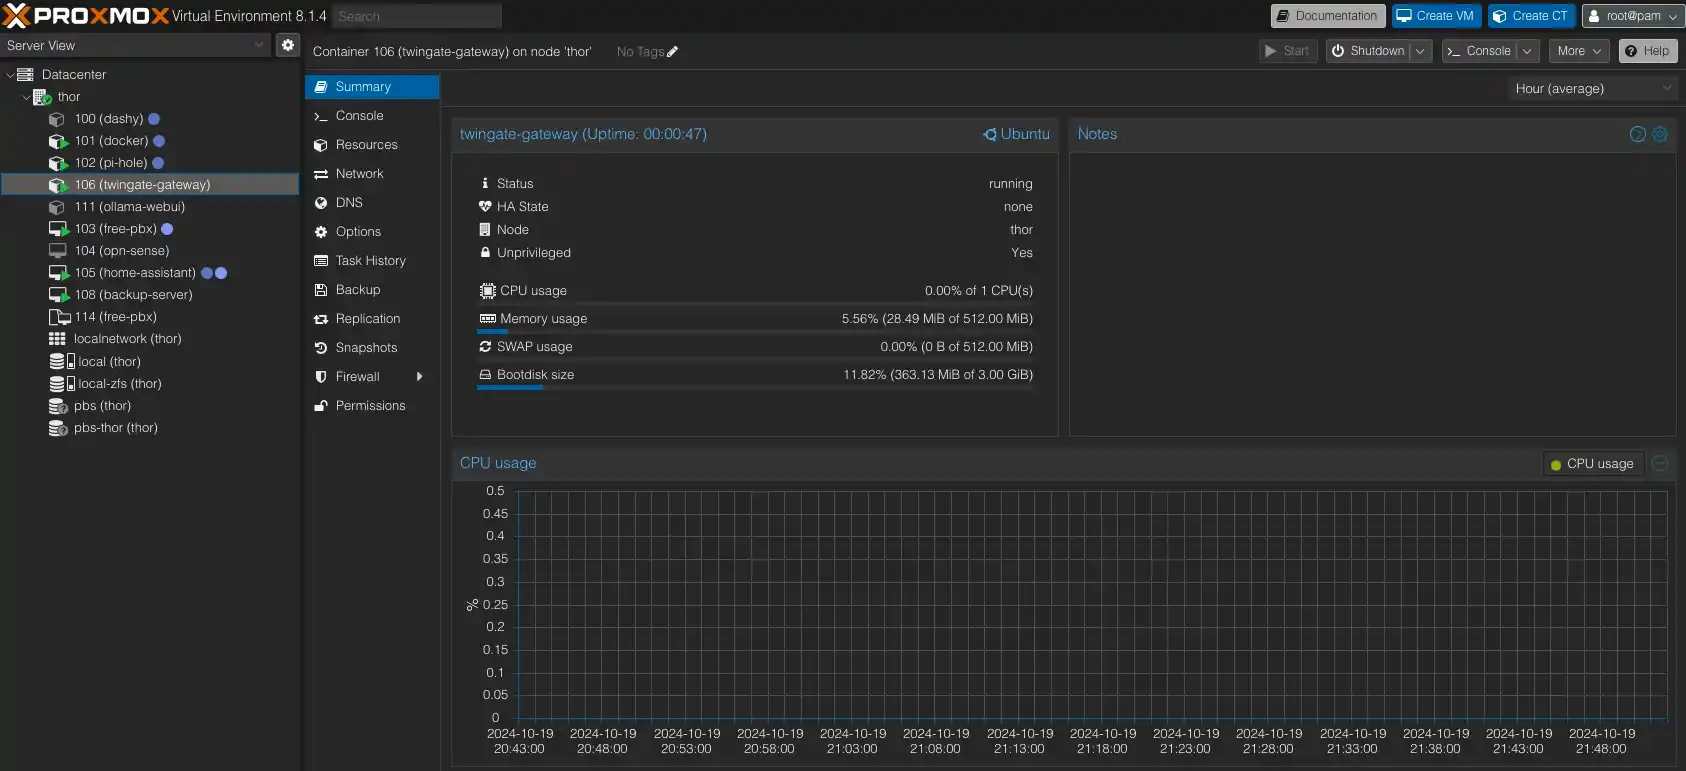Collapse the Datacenter tree node
1686x771 pixels.
click(10, 75)
